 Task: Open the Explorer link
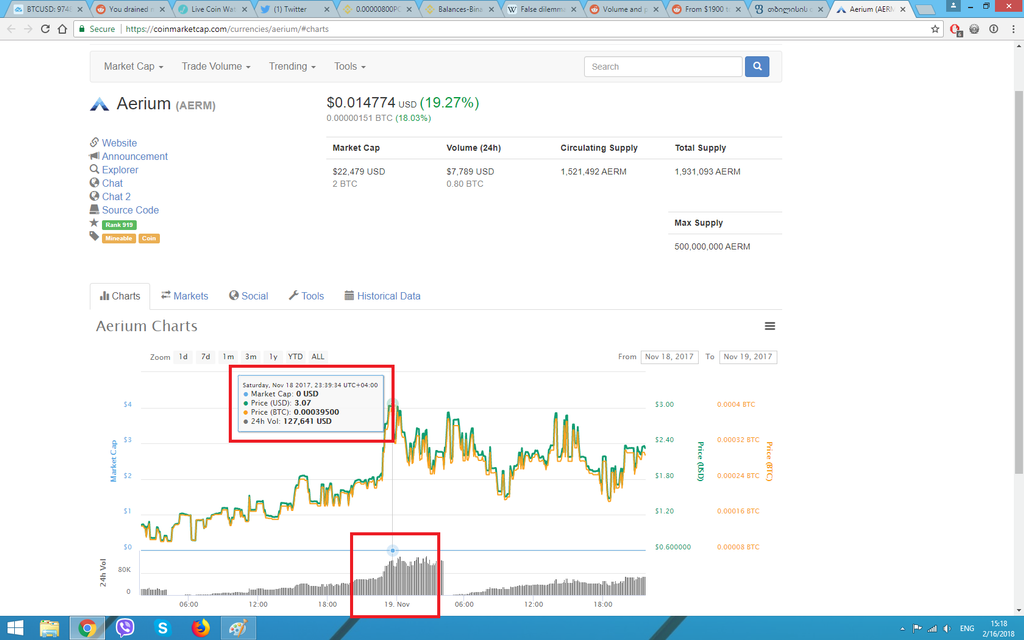point(120,170)
